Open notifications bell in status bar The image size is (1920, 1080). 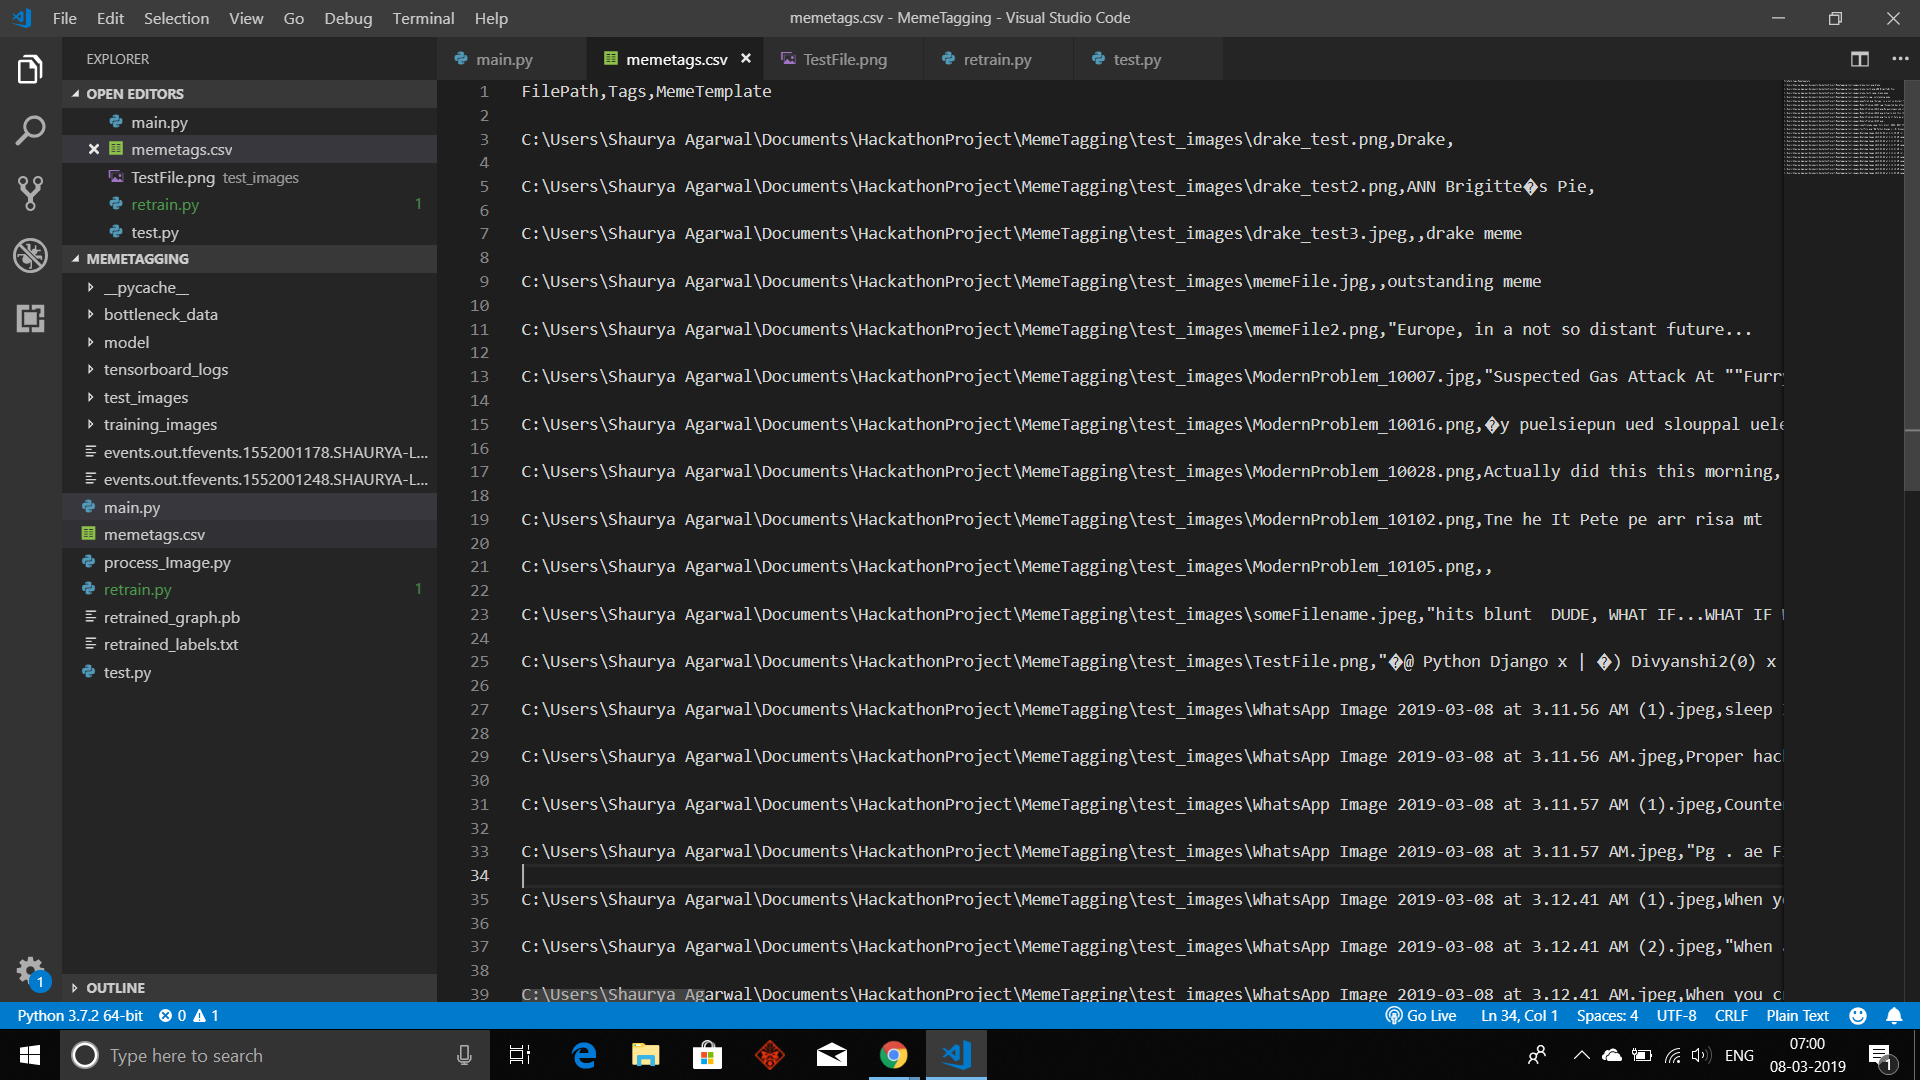1894,1016
